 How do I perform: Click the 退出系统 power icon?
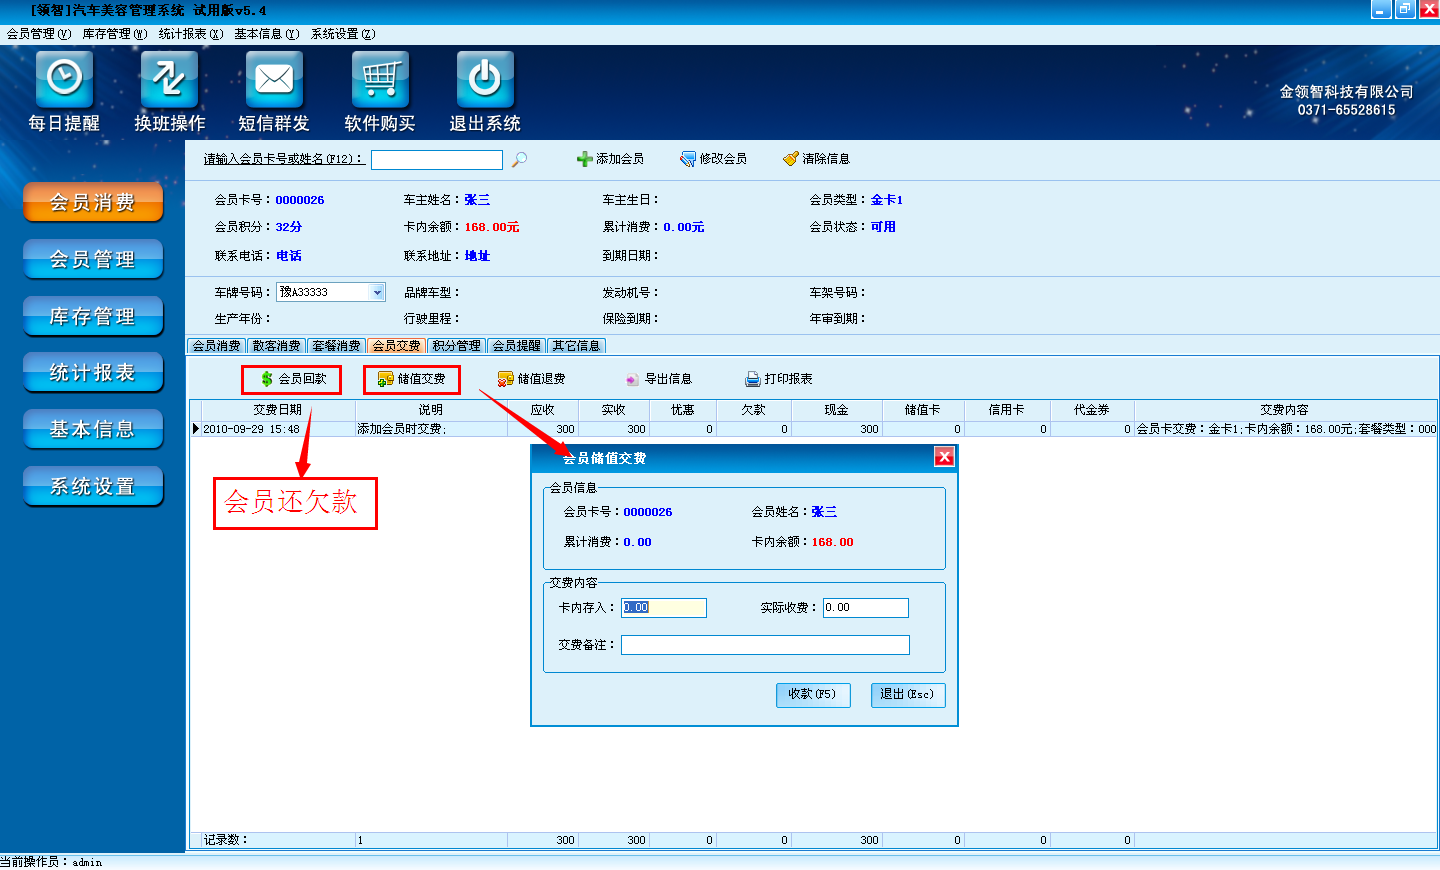tap(485, 79)
